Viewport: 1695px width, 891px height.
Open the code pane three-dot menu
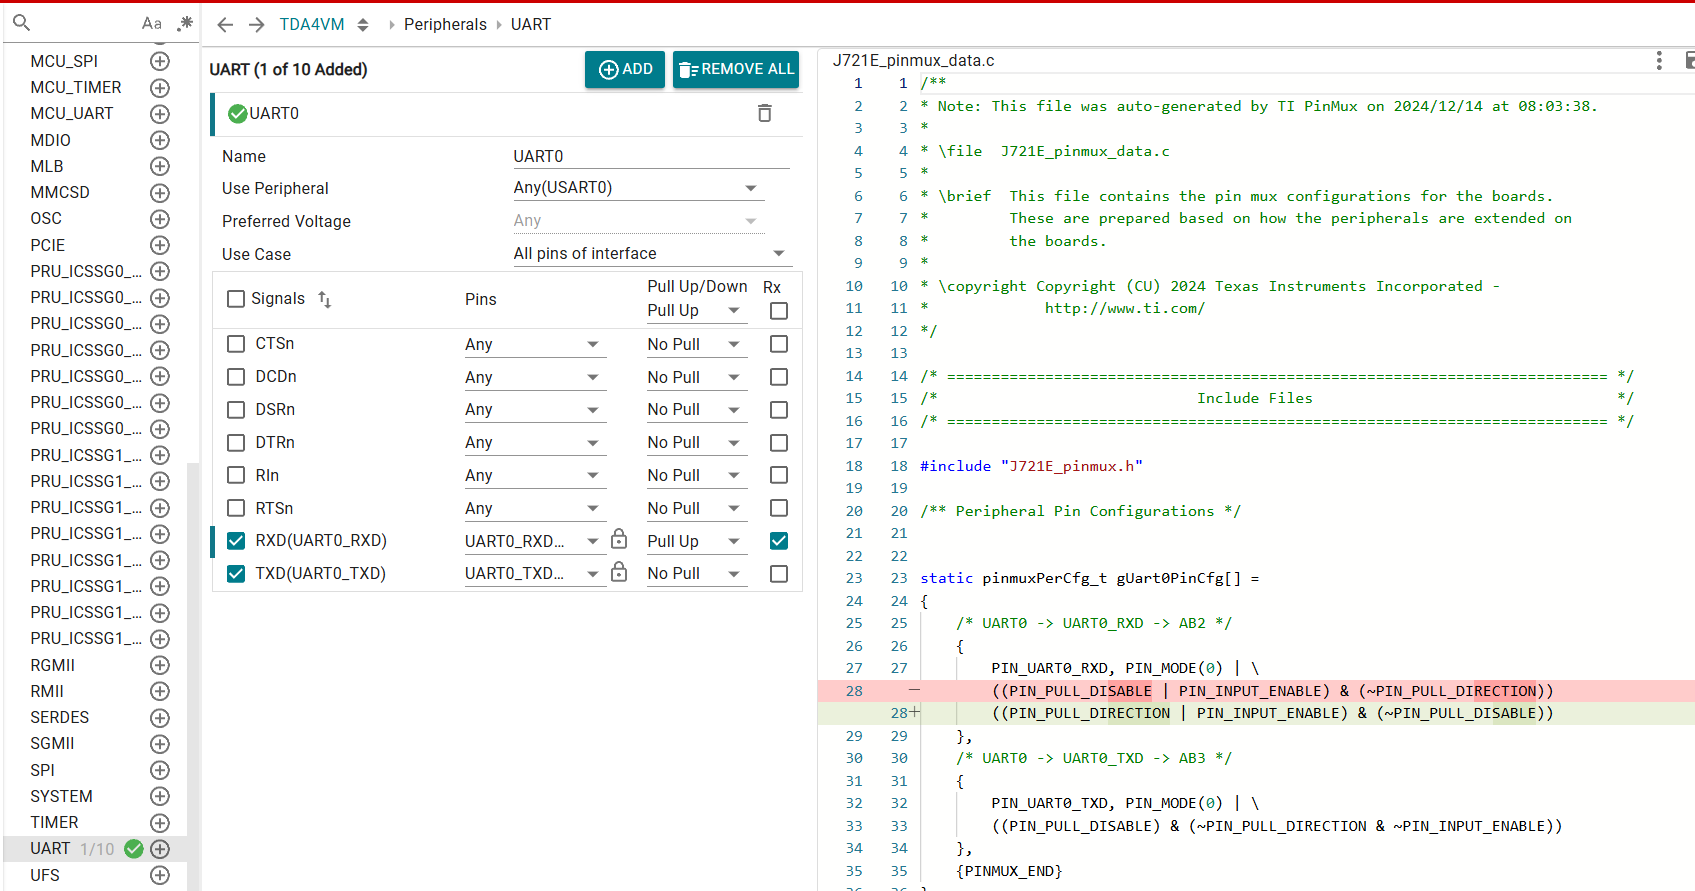(x=1659, y=60)
